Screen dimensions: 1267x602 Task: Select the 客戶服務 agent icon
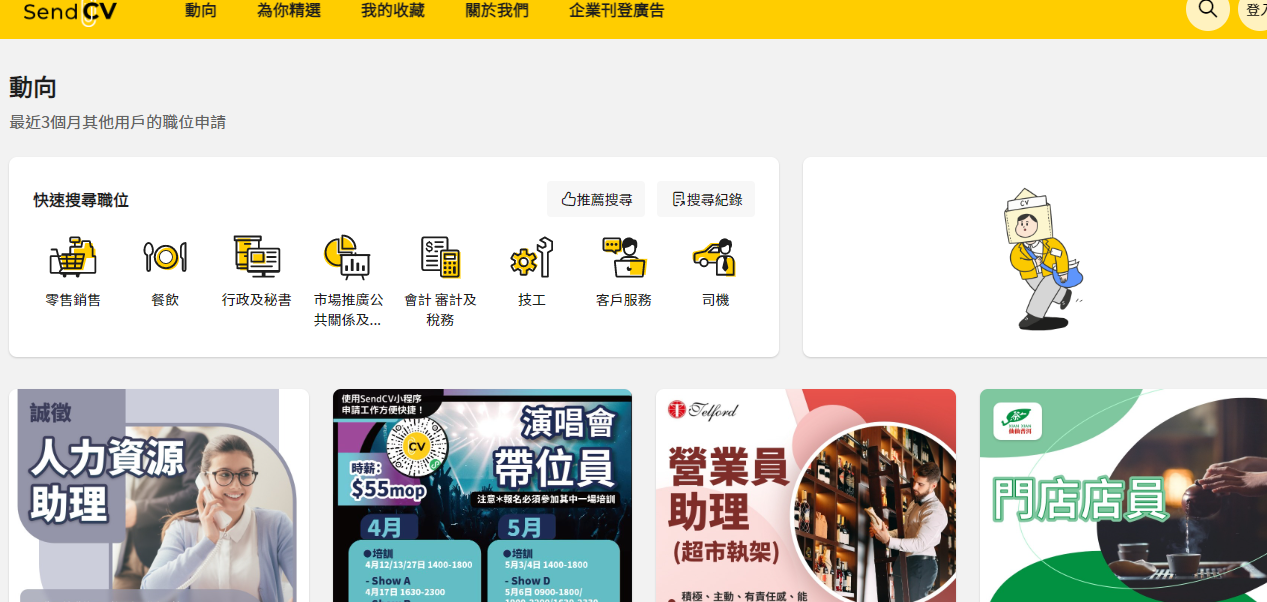click(x=624, y=257)
